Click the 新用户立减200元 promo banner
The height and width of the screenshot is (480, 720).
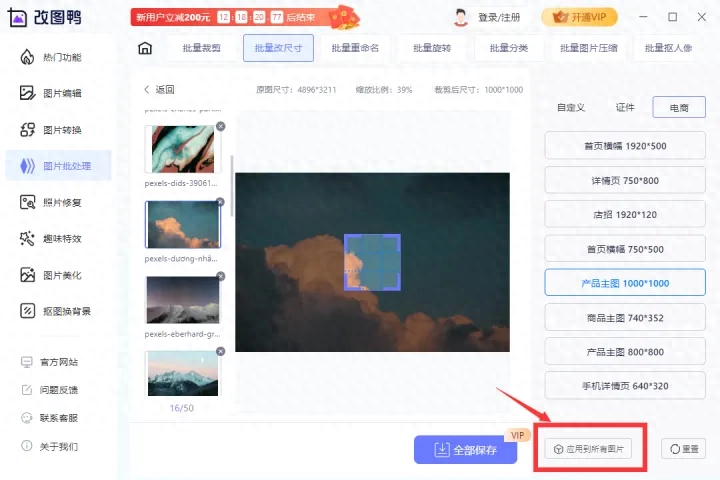click(x=245, y=17)
